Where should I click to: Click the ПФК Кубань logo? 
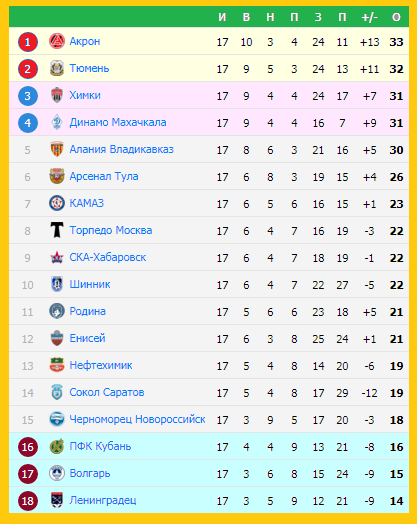(57, 446)
